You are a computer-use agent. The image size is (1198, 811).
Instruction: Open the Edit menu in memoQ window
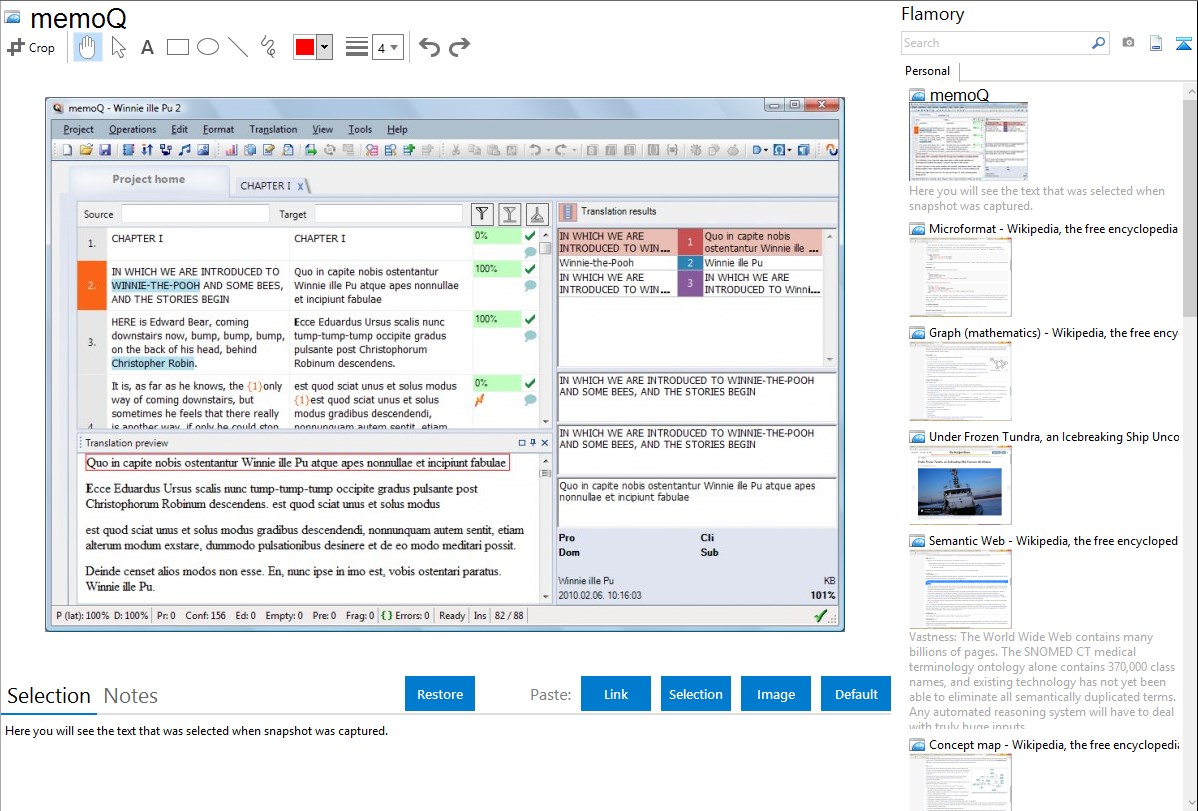coord(179,129)
